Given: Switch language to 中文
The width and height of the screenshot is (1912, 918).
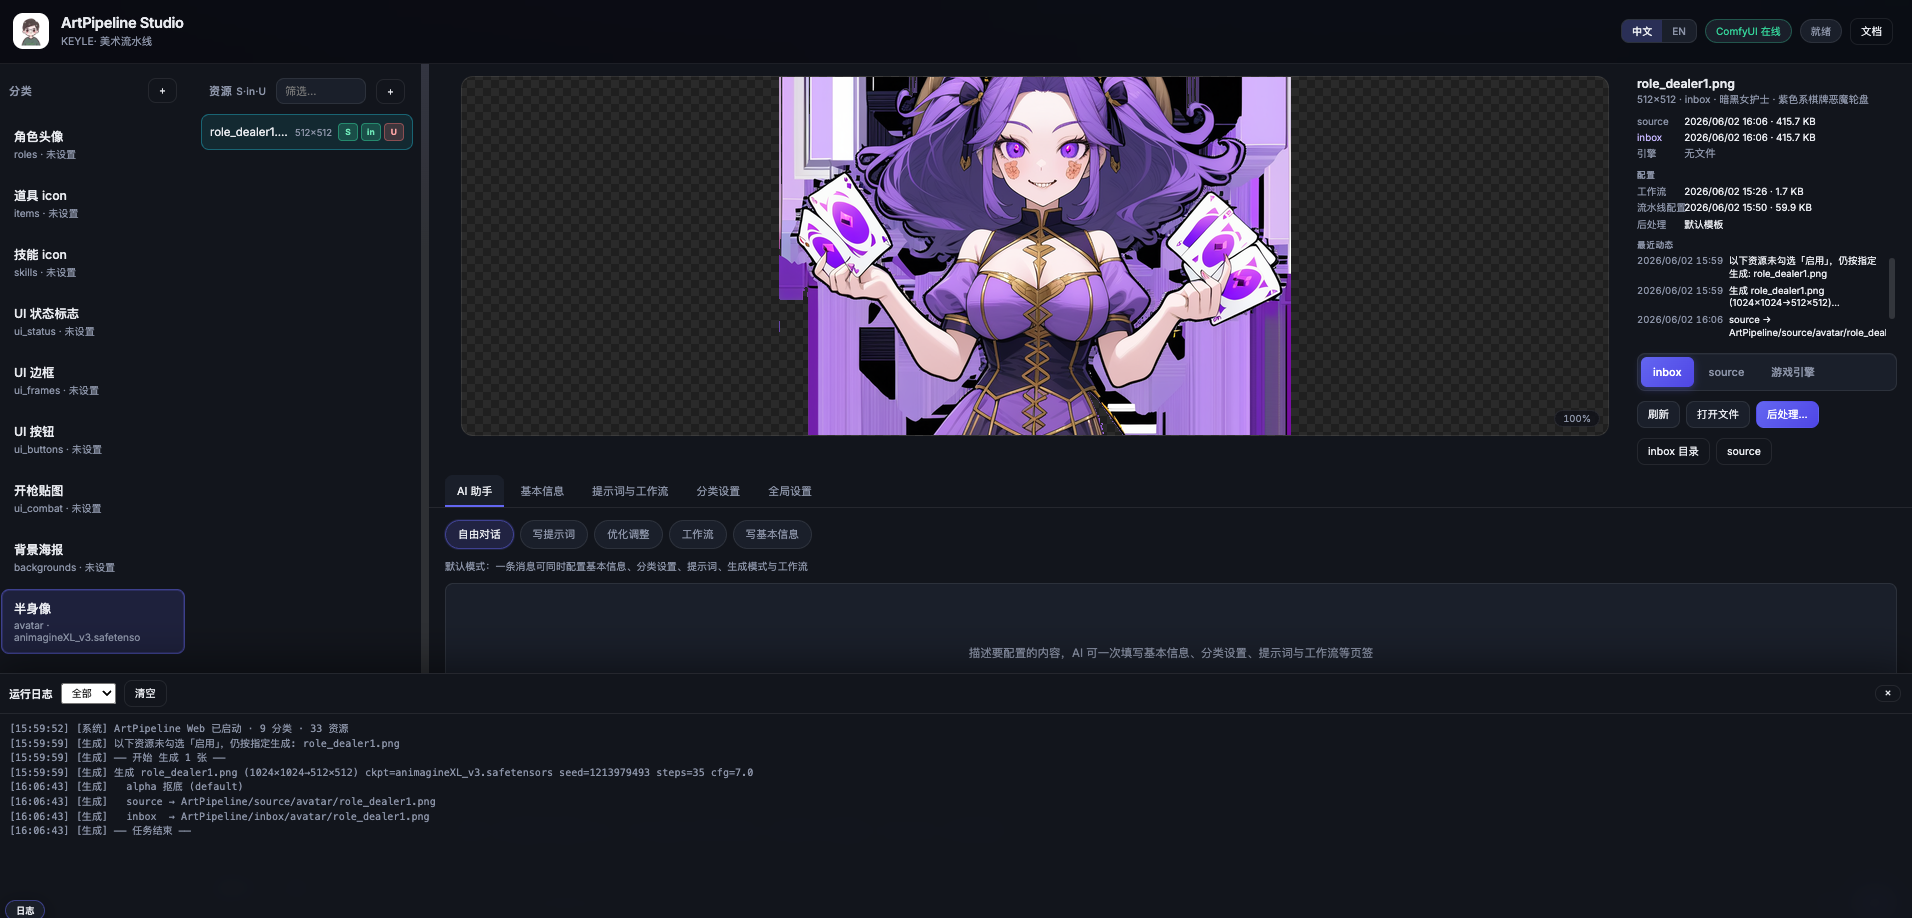Looking at the screenshot, I should 1642,31.
